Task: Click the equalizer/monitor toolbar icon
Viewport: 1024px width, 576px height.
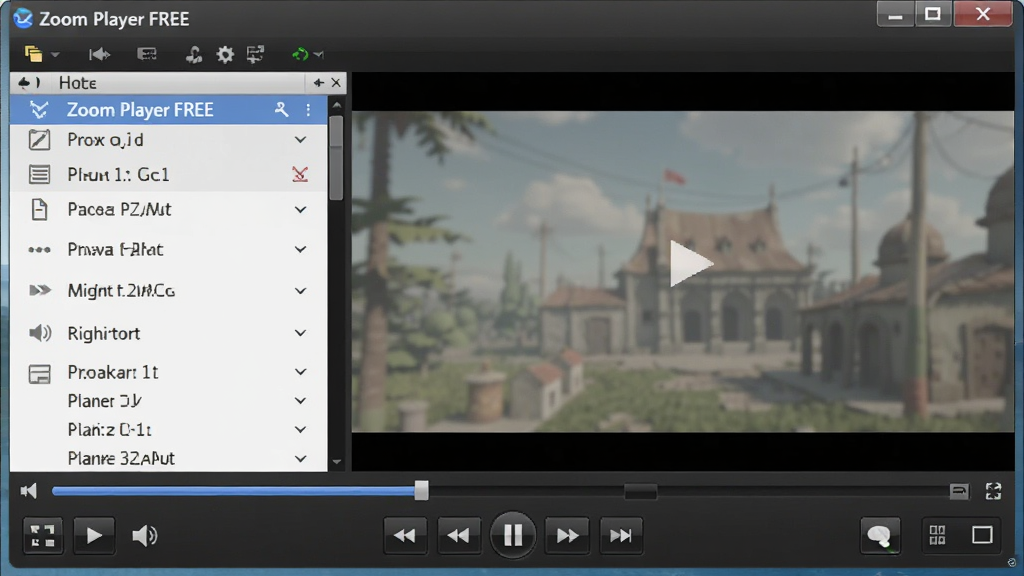Action: point(255,54)
